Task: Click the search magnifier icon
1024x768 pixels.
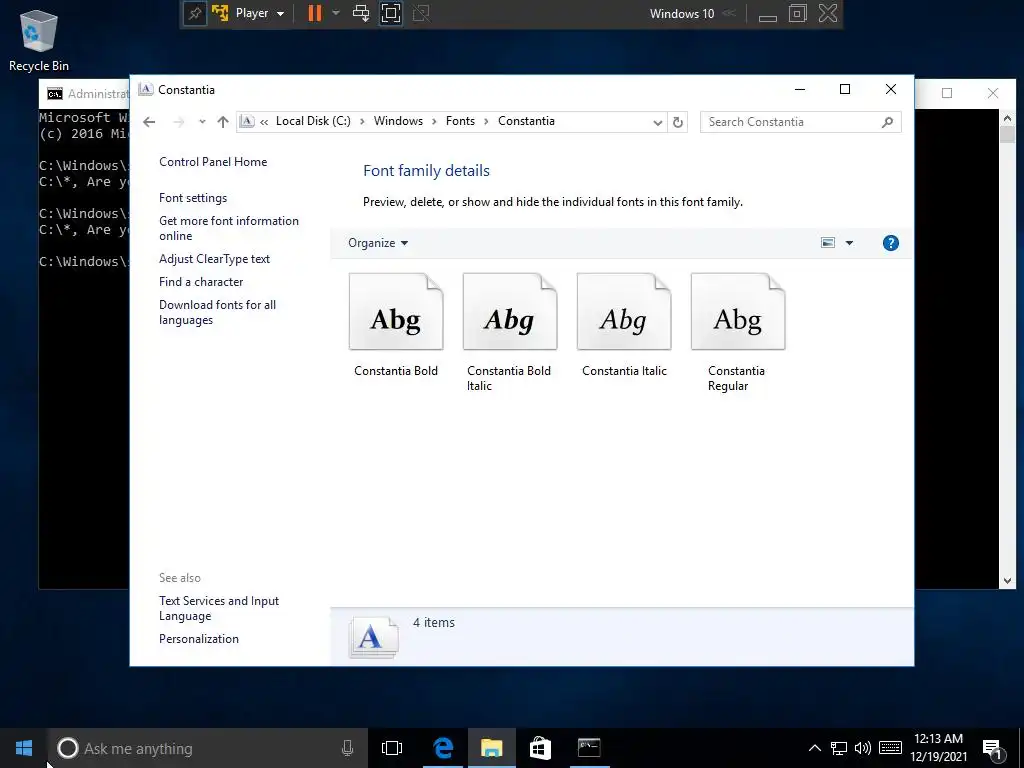Action: tap(887, 122)
